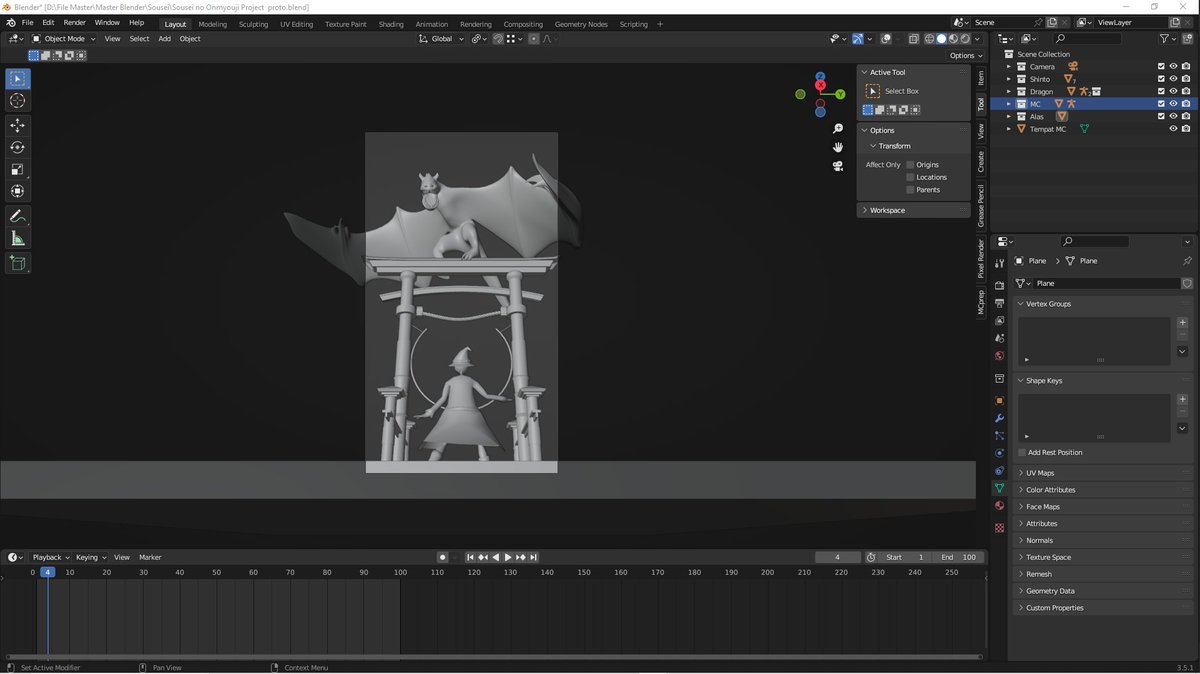This screenshot has width=1200, height=674.
Task: Open the Object properties orange square tab
Action: 999,400
